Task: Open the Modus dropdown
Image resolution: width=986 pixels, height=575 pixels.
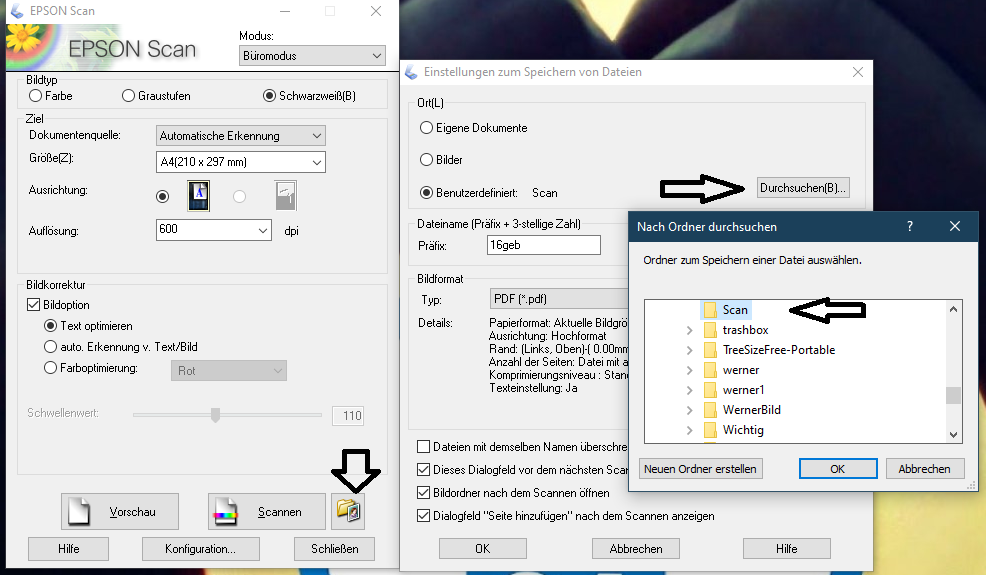Action: pos(313,55)
